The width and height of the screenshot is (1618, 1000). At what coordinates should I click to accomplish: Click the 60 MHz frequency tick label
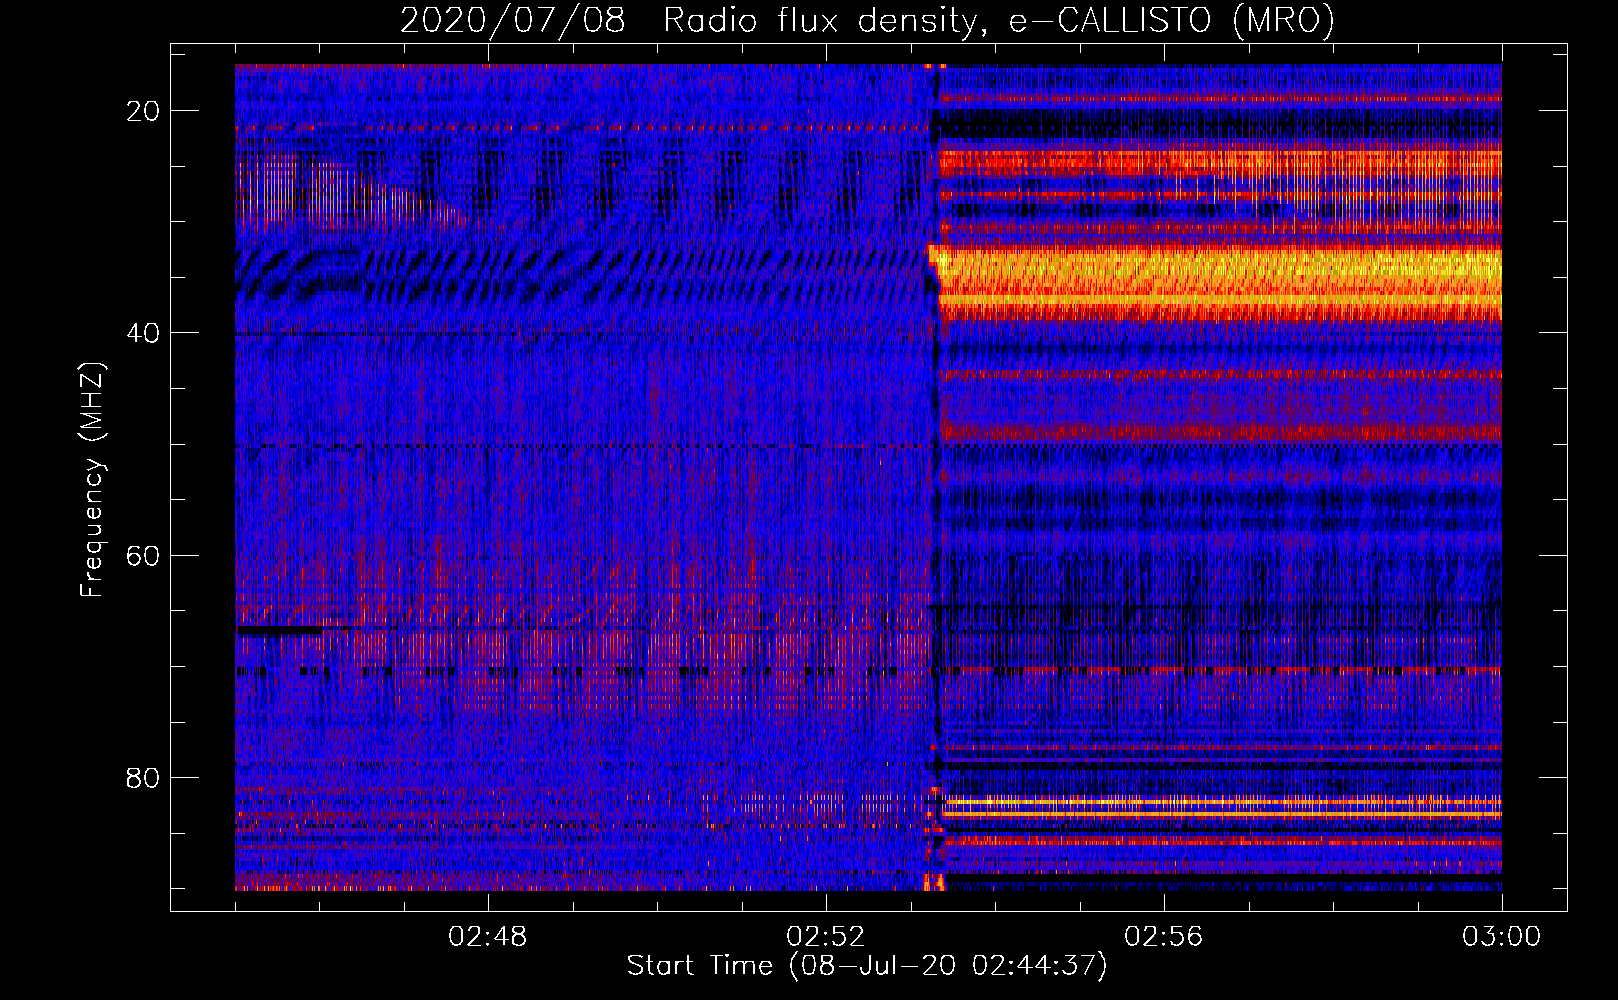click(x=144, y=555)
